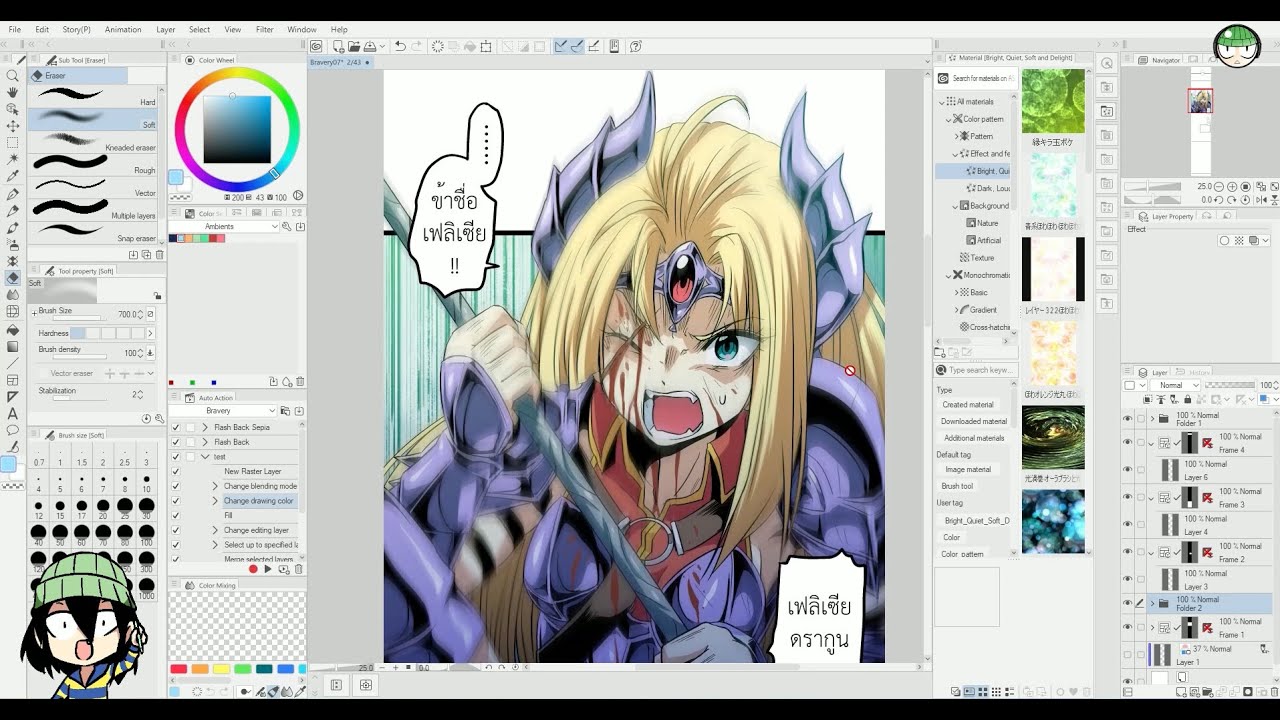Screen dimensions: 1280x720
Task: Switch to the Bravery07 canvas tab
Action: (x=339, y=62)
